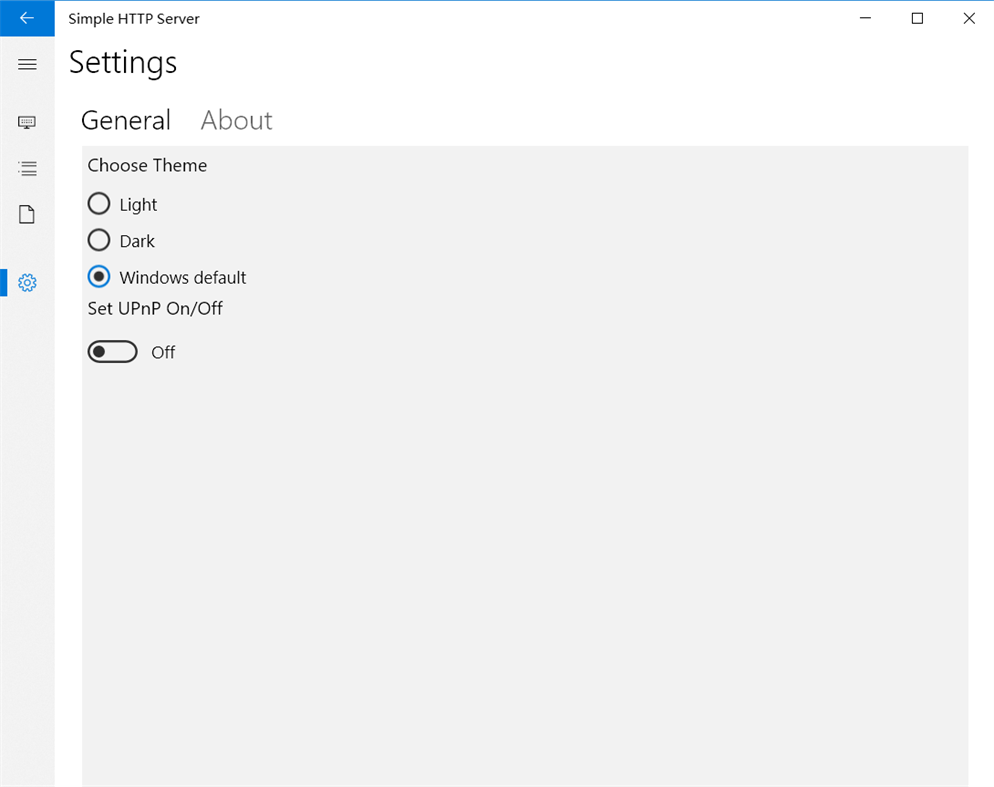Enable UPnP using the toggle switch
994x787 pixels.
pos(112,351)
